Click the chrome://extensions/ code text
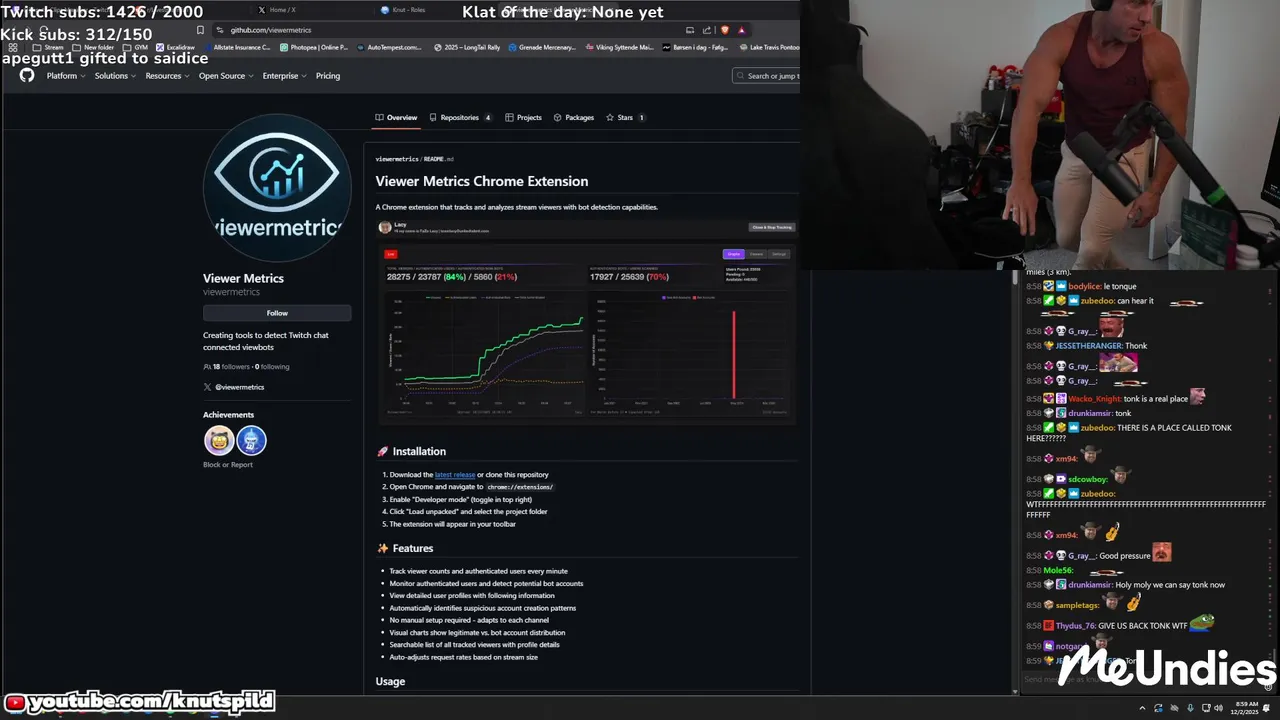 click(520, 487)
